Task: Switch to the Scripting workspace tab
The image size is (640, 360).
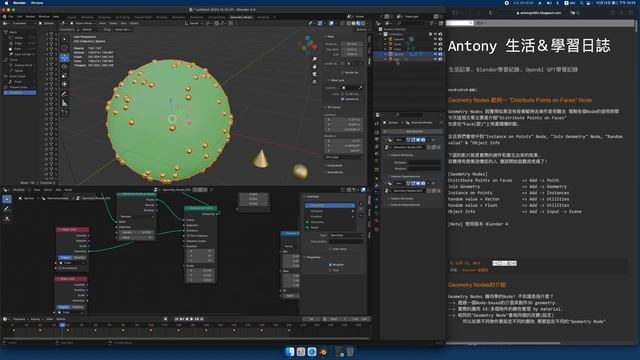Action: click(263, 18)
